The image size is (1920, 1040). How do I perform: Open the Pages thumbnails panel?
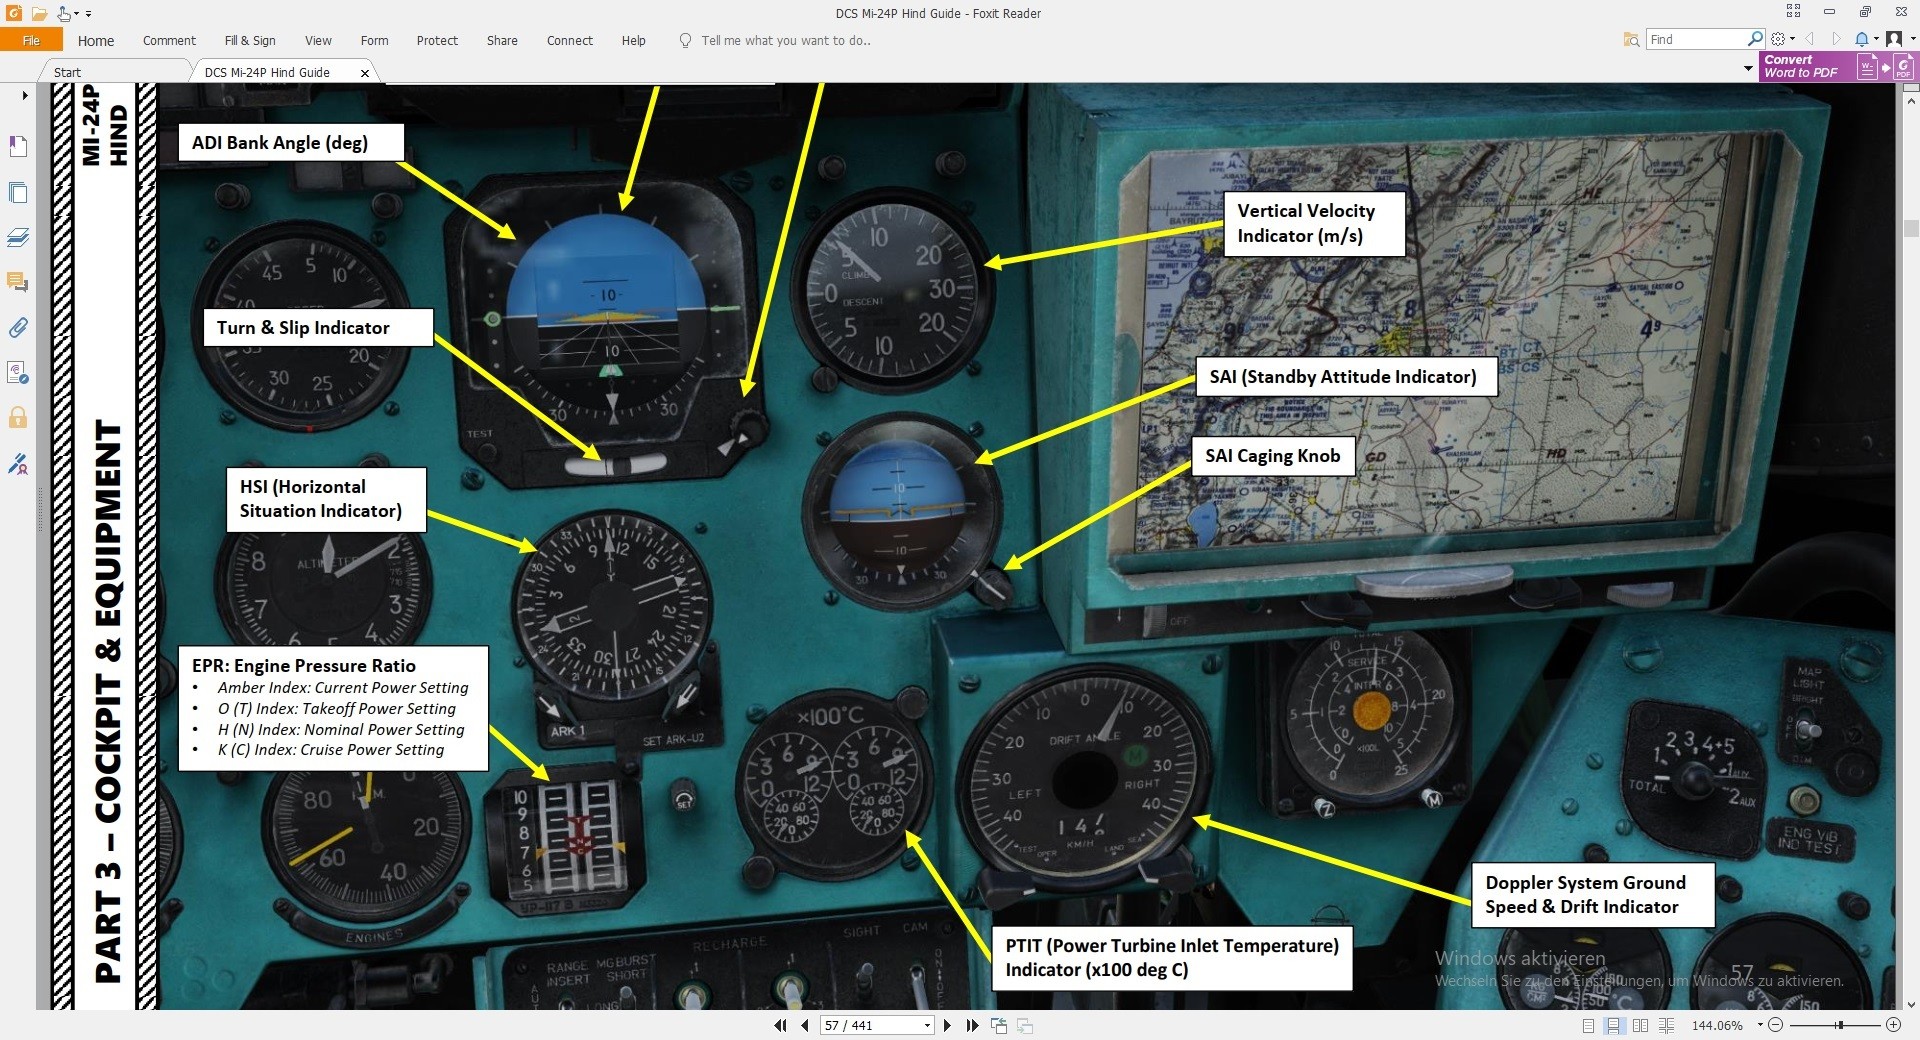(x=18, y=192)
